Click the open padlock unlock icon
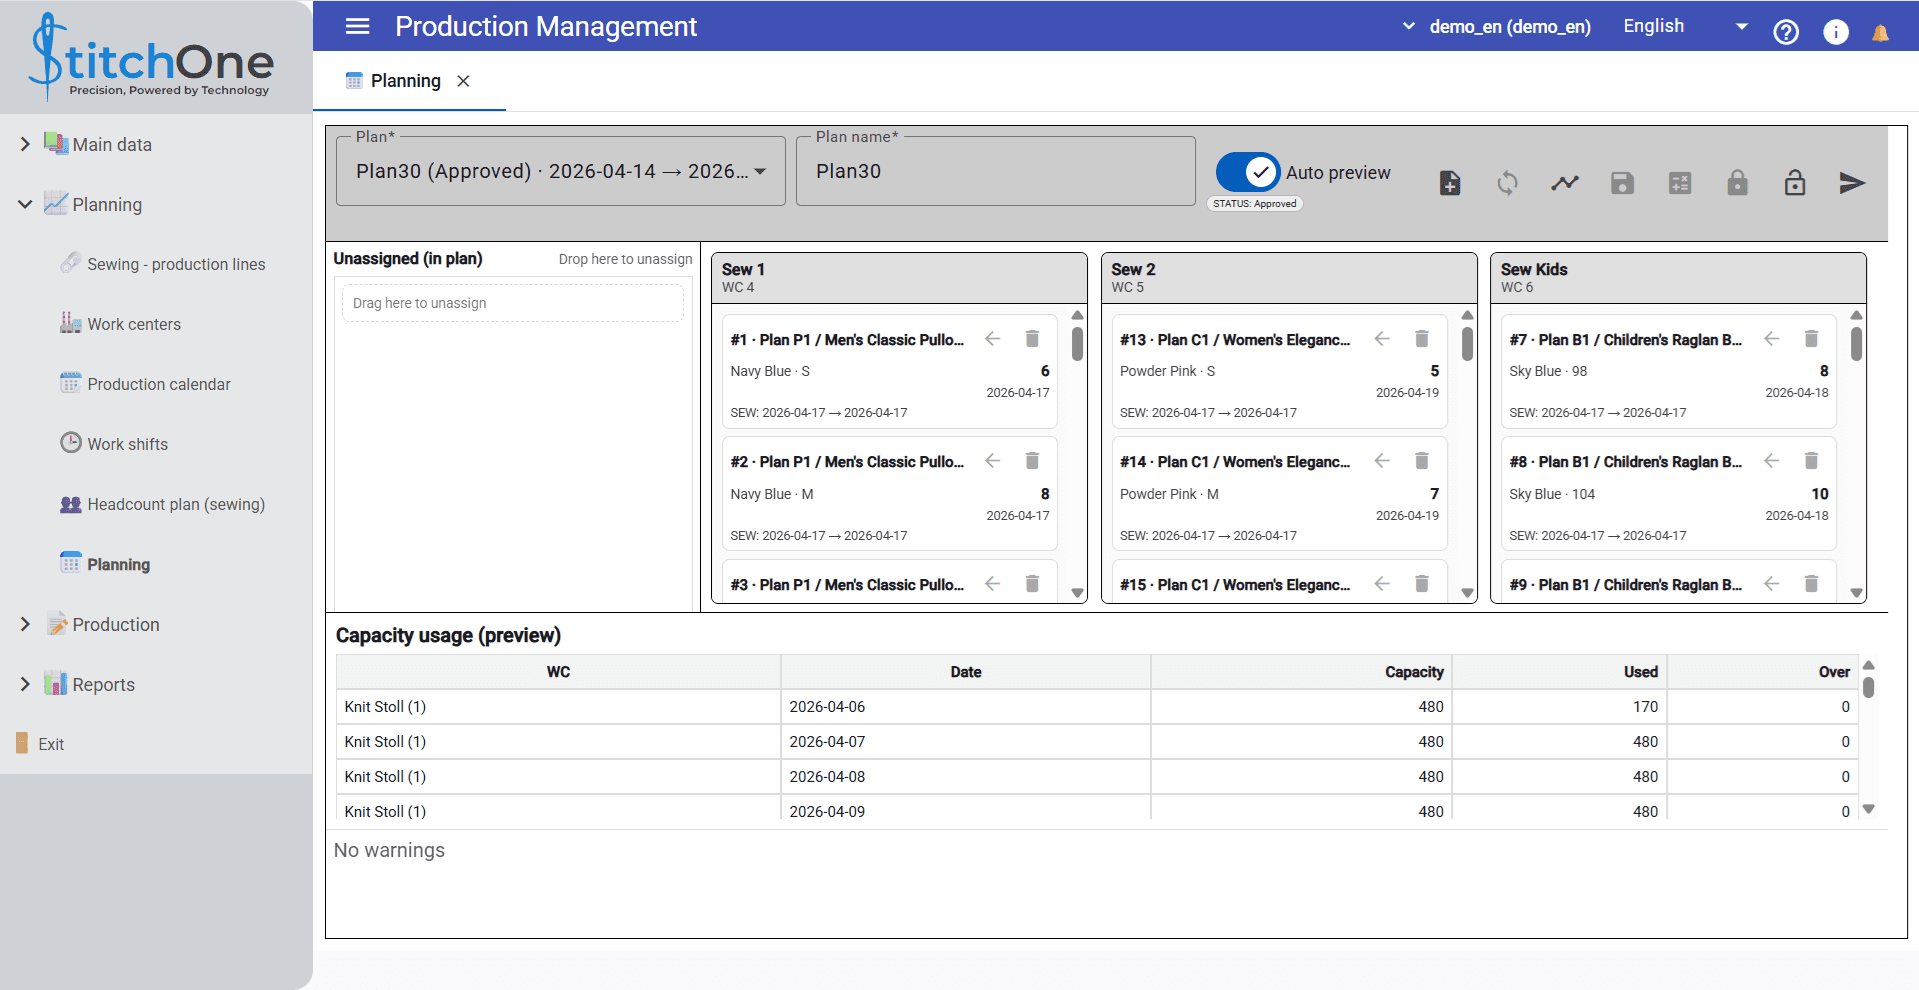The image size is (1919, 990). tap(1795, 182)
